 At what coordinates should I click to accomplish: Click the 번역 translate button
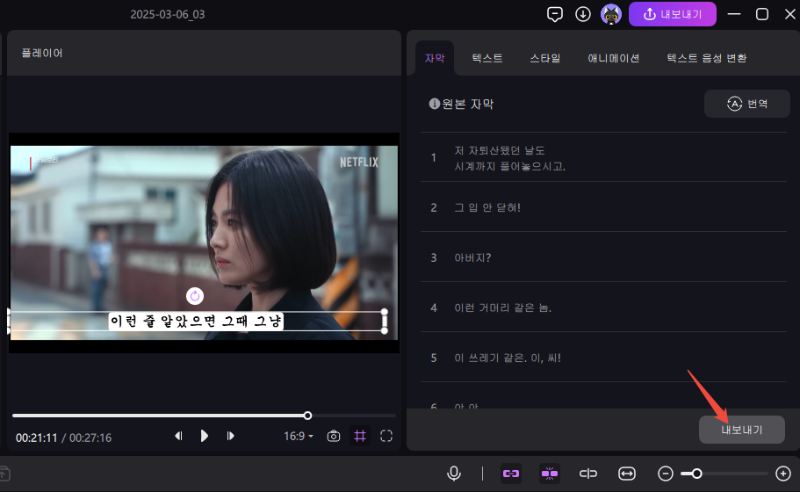747,104
